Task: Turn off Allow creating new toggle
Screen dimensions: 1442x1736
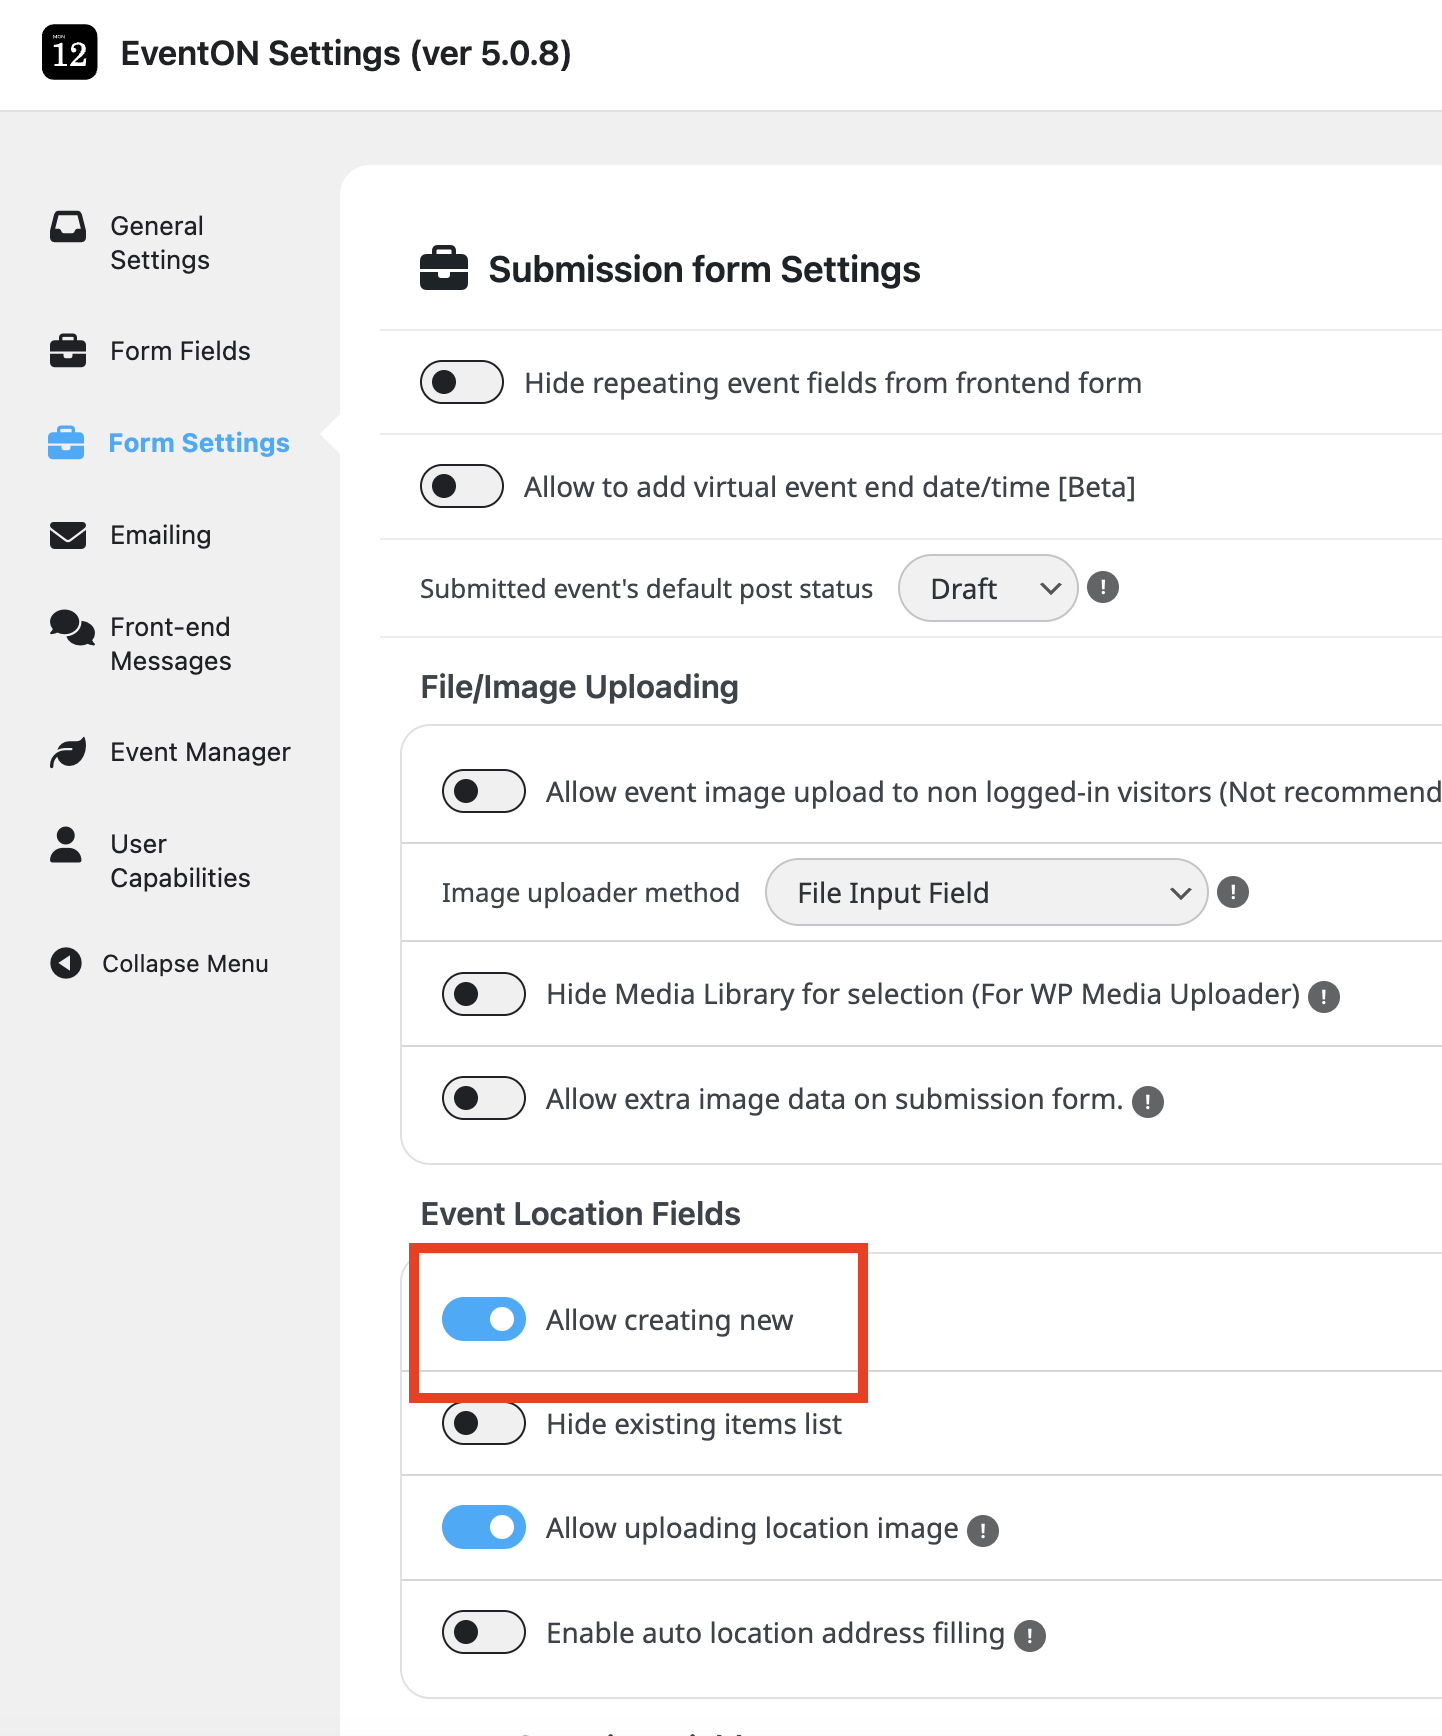Action: (484, 1319)
